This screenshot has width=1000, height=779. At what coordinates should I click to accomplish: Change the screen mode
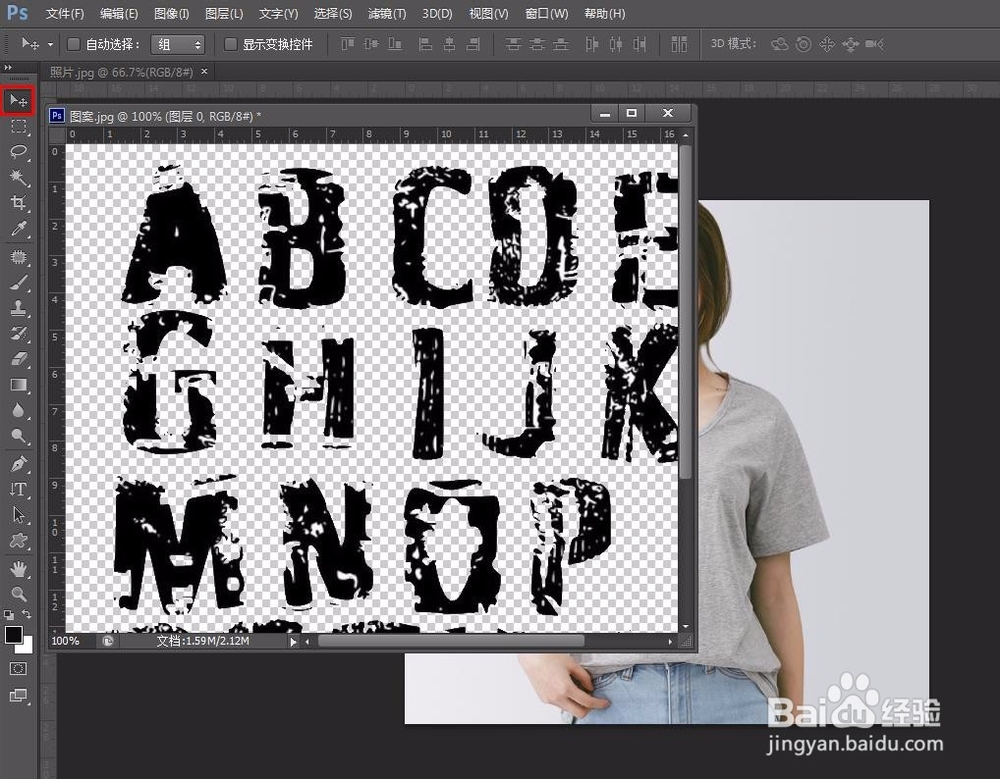(x=18, y=695)
